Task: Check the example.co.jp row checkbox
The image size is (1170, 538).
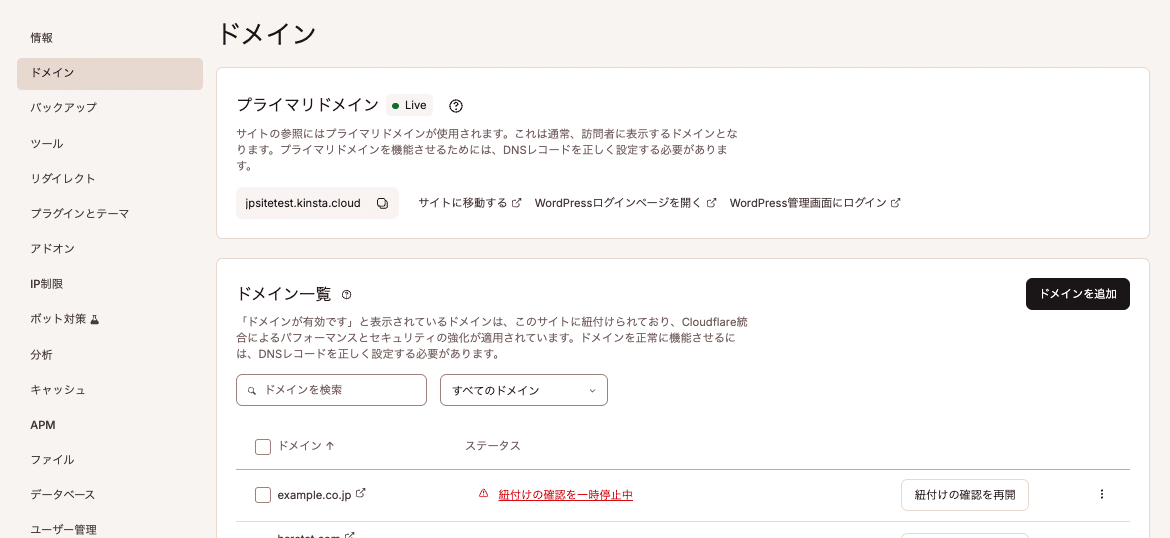Action: (x=263, y=495)
